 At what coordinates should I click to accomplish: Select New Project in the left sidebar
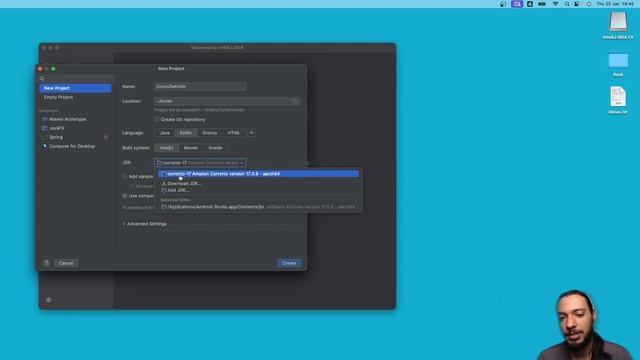tap(75, 88)
